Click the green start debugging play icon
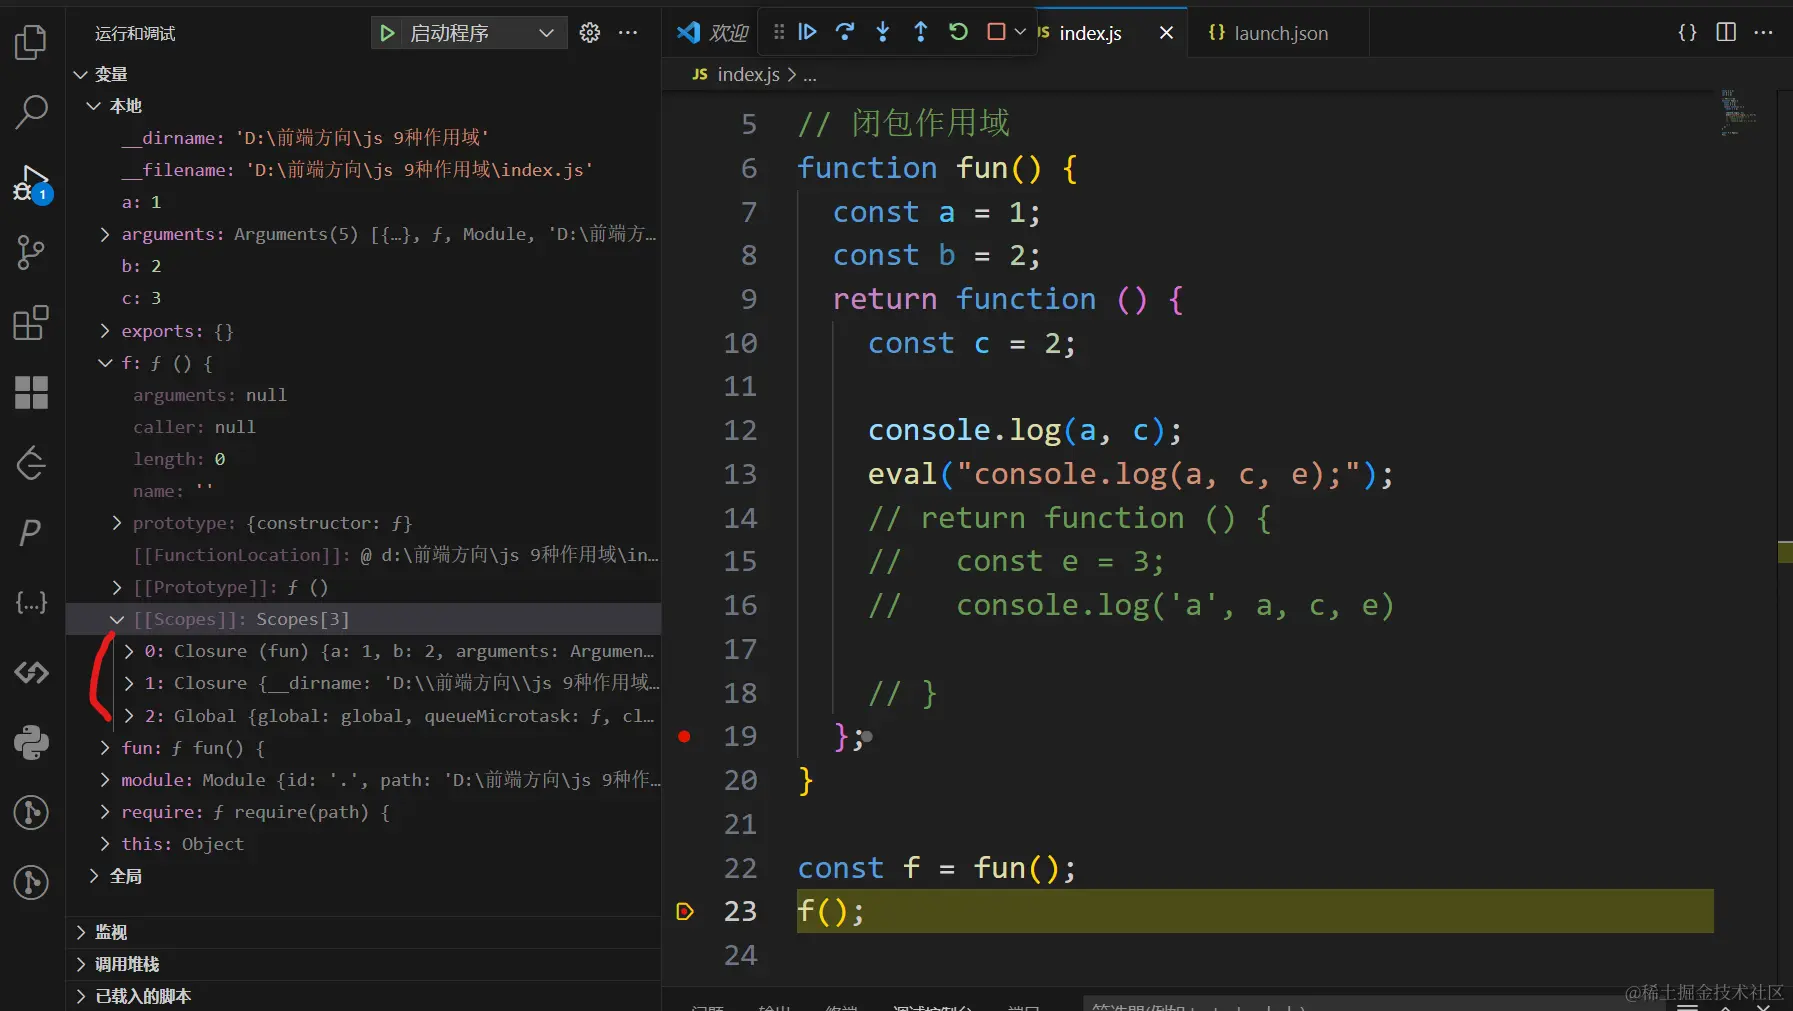This screenshot has width=1793, height=1011. tap(387, 33)
